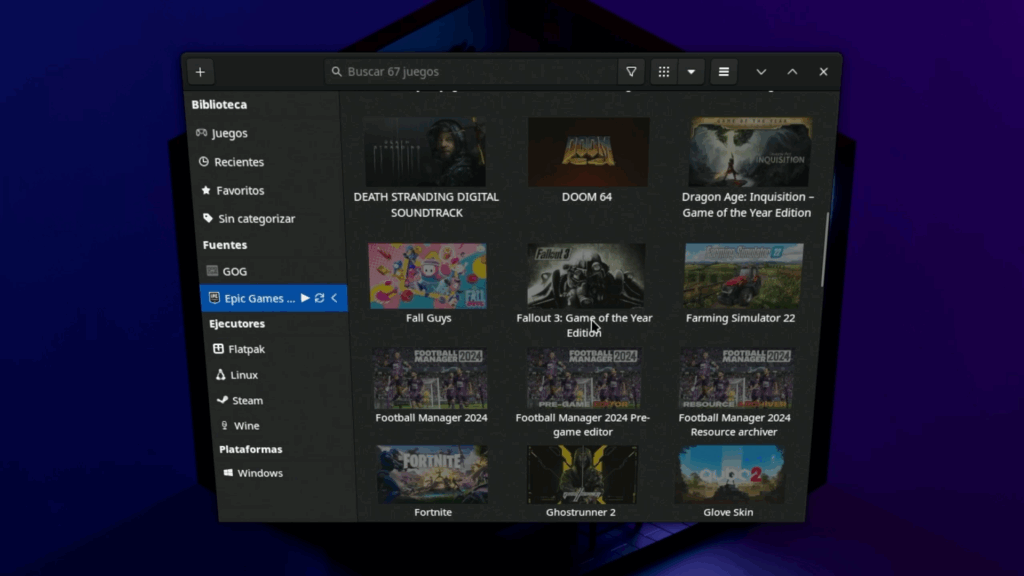Click the game grid vertical scrollbar
The image size is (1024, 576).
tap(824, 249)
